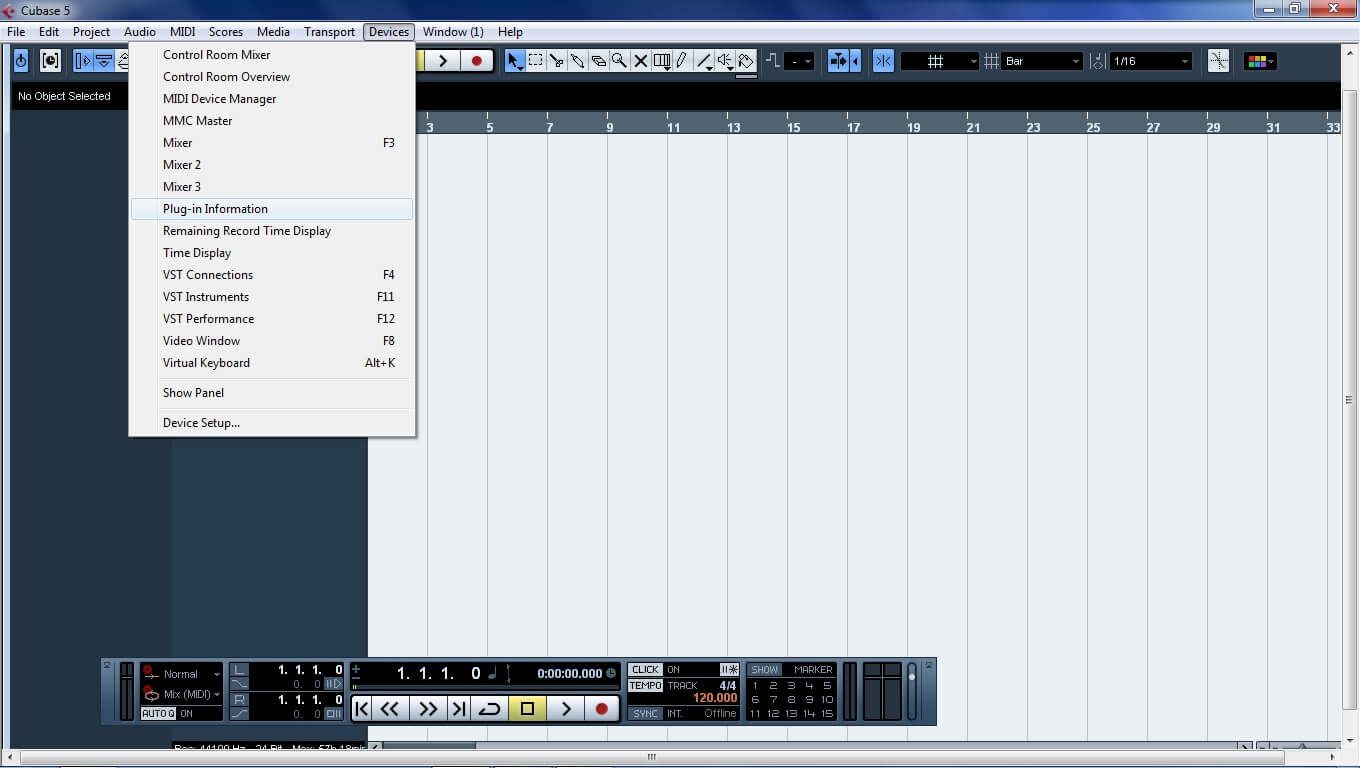The image size is (1360, 768).
Task: Open VST Instruments from Devices menu
Action: (x=272, y=297)
